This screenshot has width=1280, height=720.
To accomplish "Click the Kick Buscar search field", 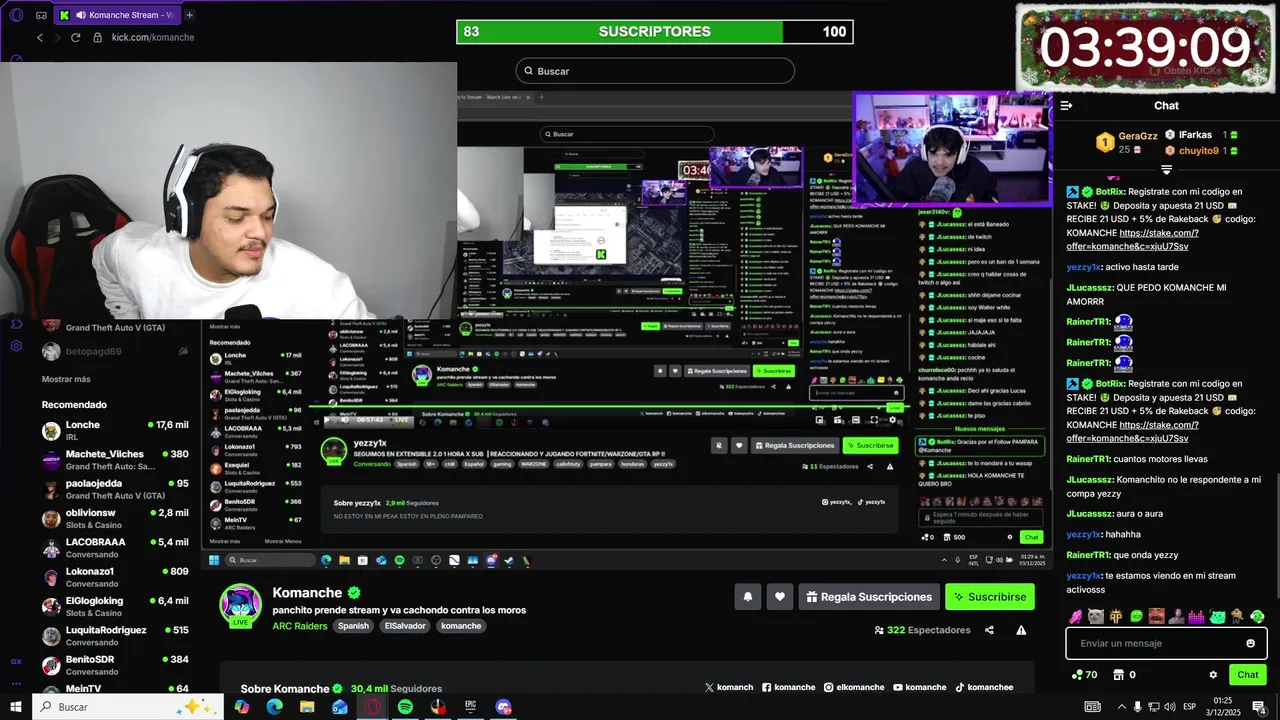I will coord(655,71).
